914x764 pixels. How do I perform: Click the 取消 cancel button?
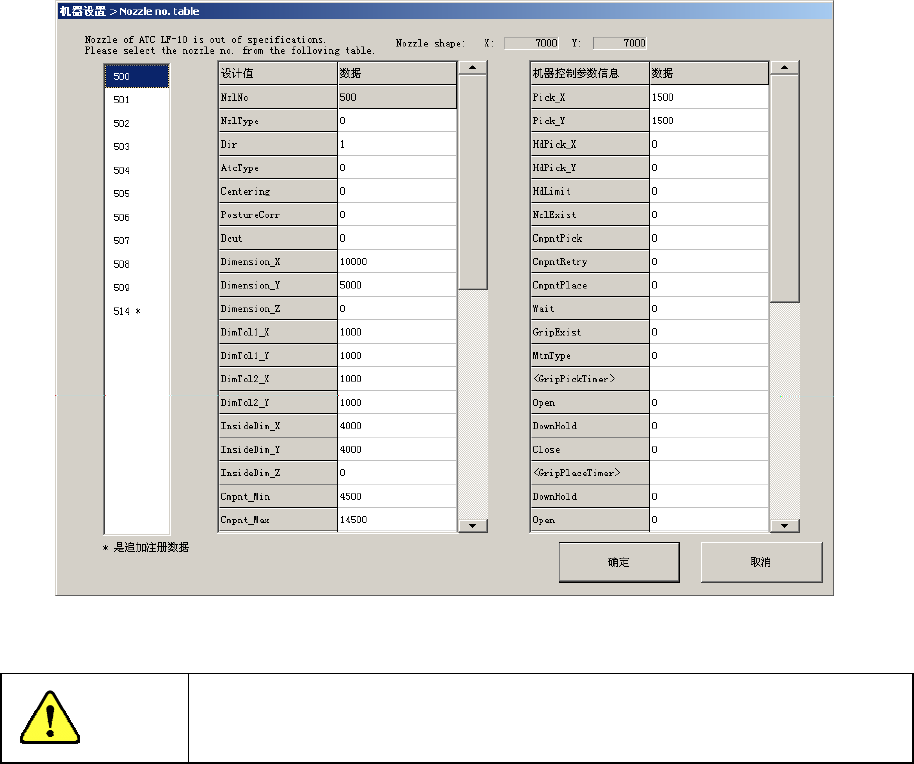(x=761, y=562)
